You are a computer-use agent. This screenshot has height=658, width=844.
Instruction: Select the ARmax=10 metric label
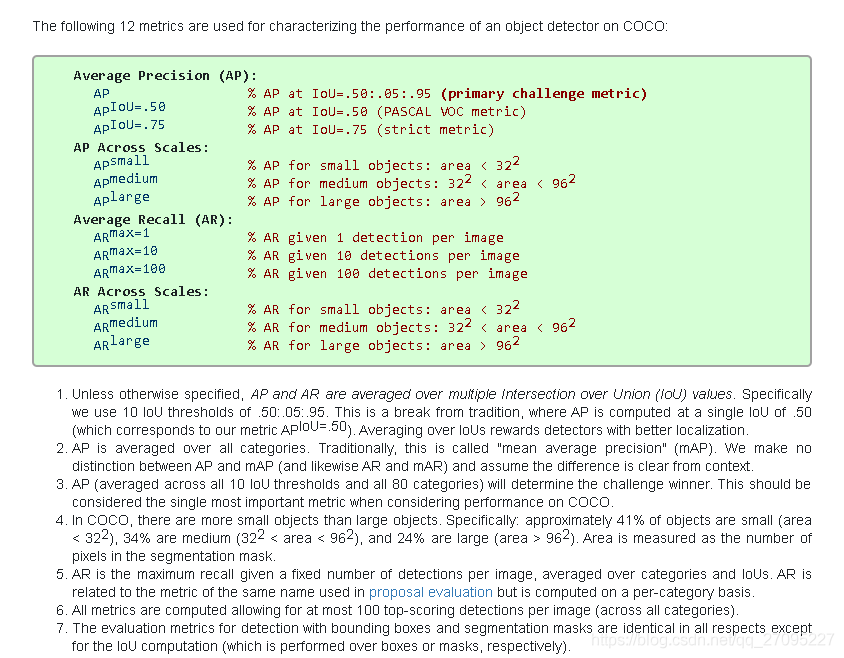click(x=125, y=253)
